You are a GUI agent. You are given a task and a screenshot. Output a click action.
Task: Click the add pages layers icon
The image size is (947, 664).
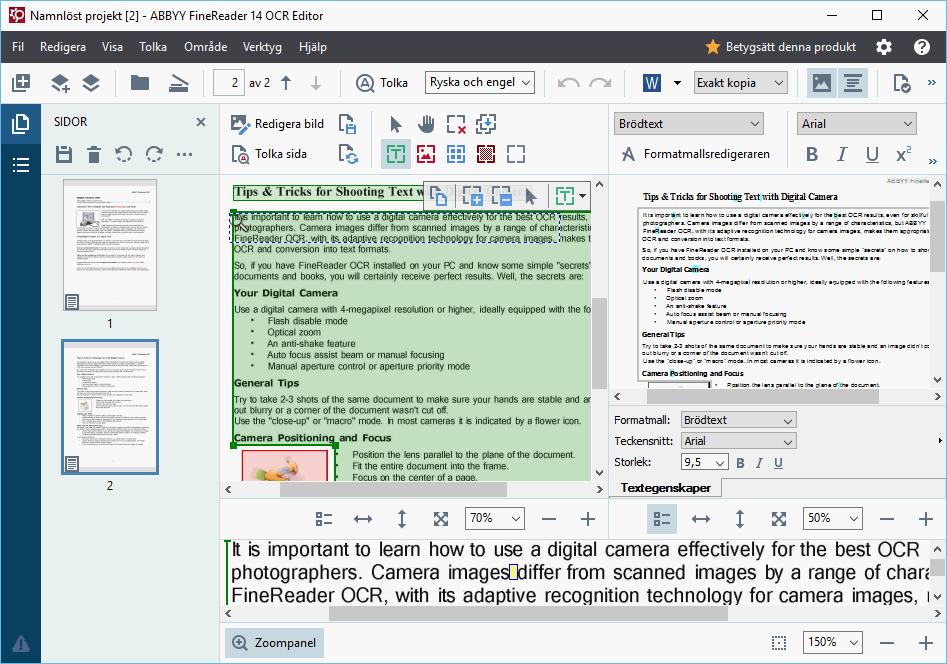tap(60, 83)
